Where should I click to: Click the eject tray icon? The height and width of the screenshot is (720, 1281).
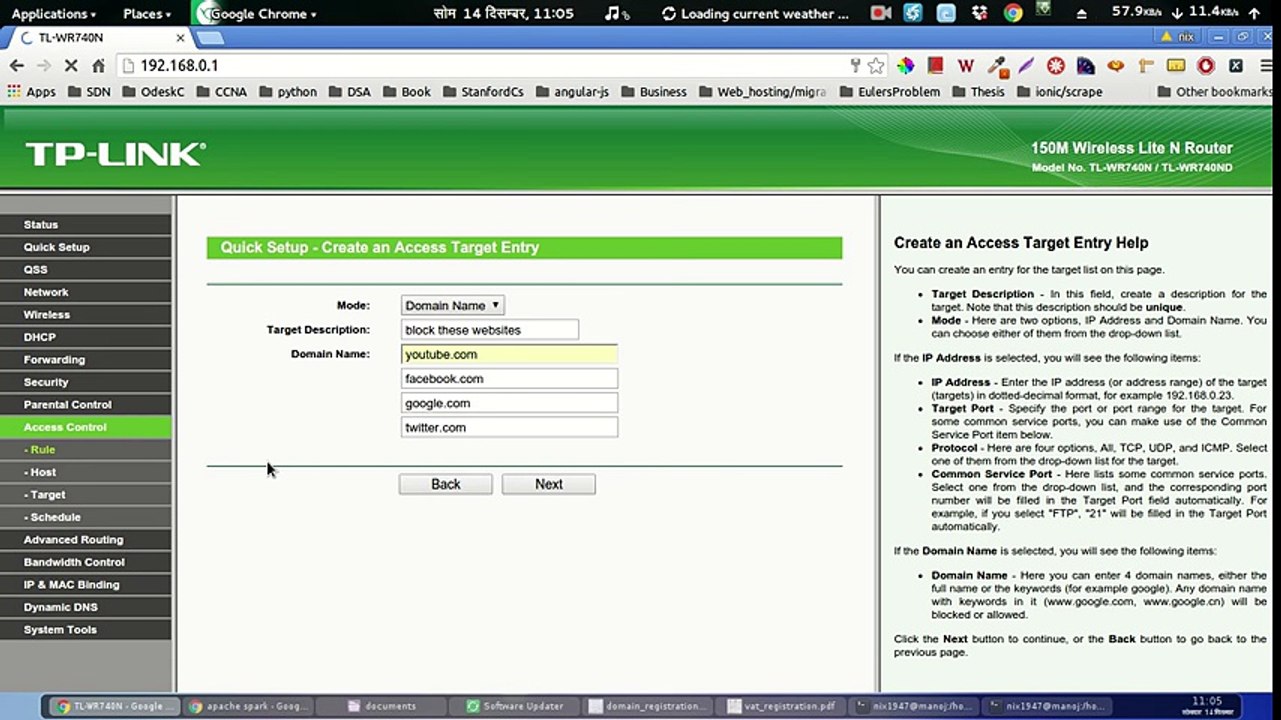tap(1082, 14)
